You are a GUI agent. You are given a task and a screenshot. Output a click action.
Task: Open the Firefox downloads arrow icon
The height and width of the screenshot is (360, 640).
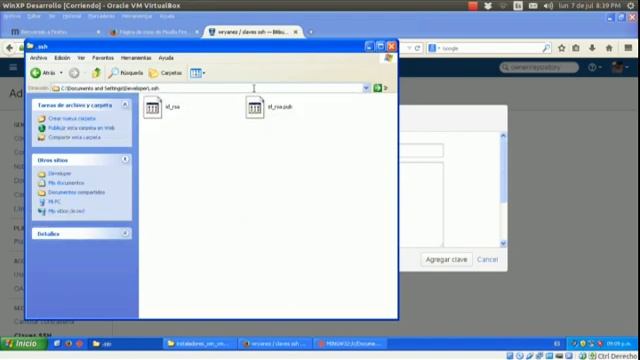point(592,48)
